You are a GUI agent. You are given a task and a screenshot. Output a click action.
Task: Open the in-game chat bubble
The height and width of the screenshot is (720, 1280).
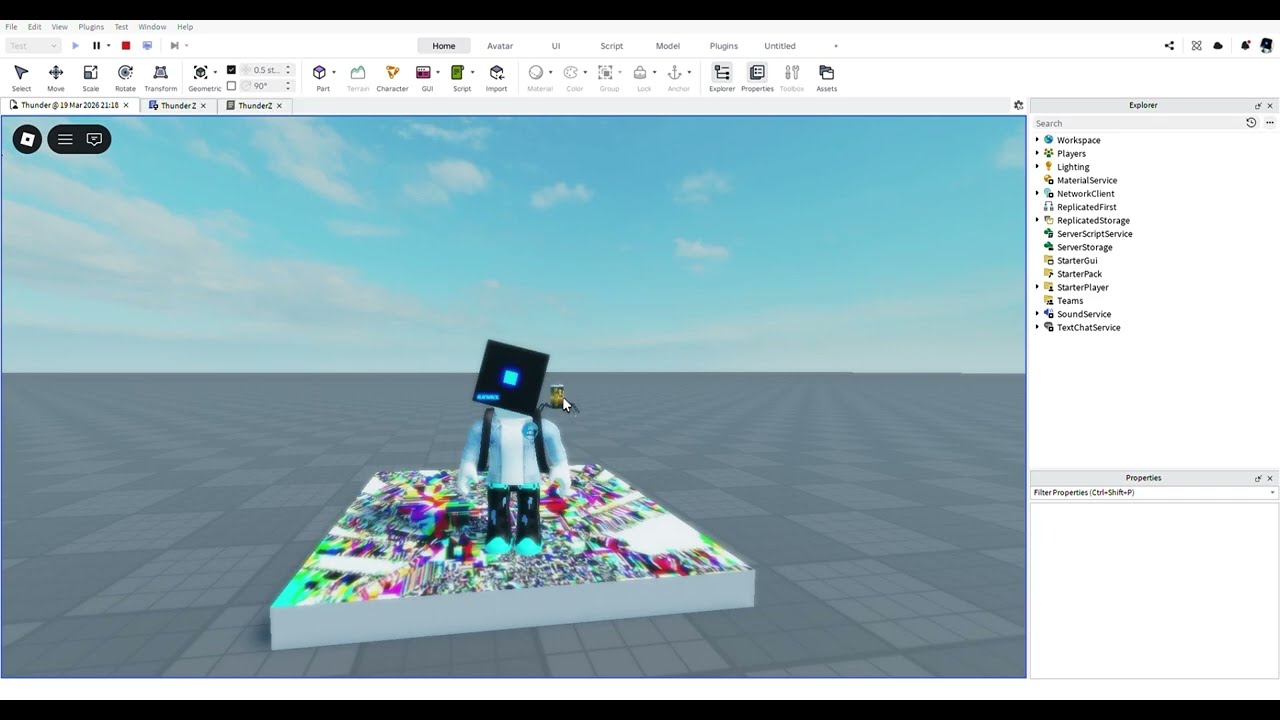[94, 140]
